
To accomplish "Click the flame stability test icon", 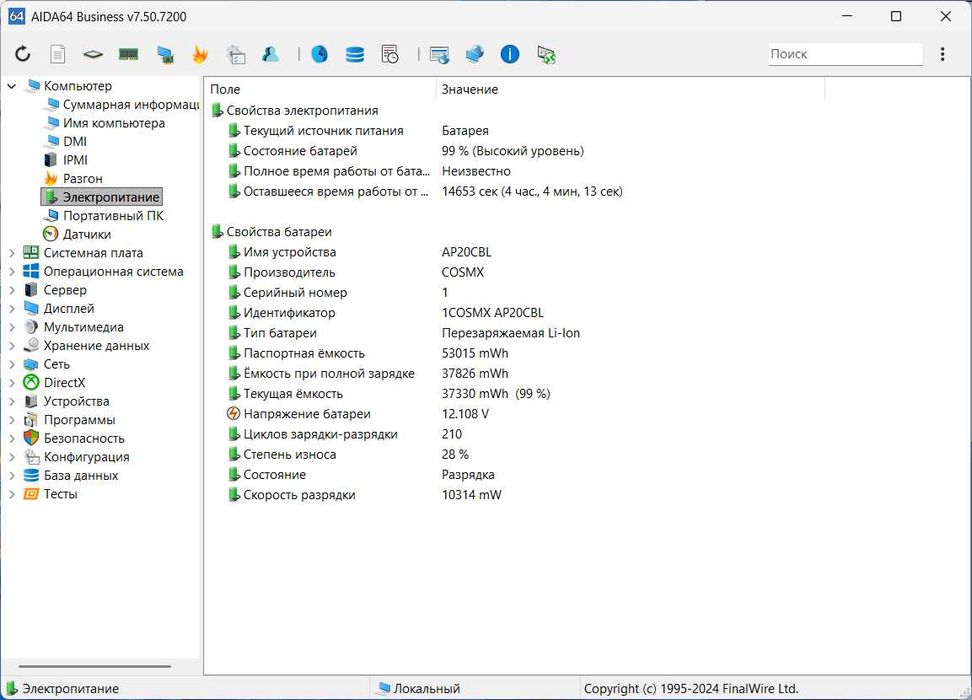I will tap(200, 54).
